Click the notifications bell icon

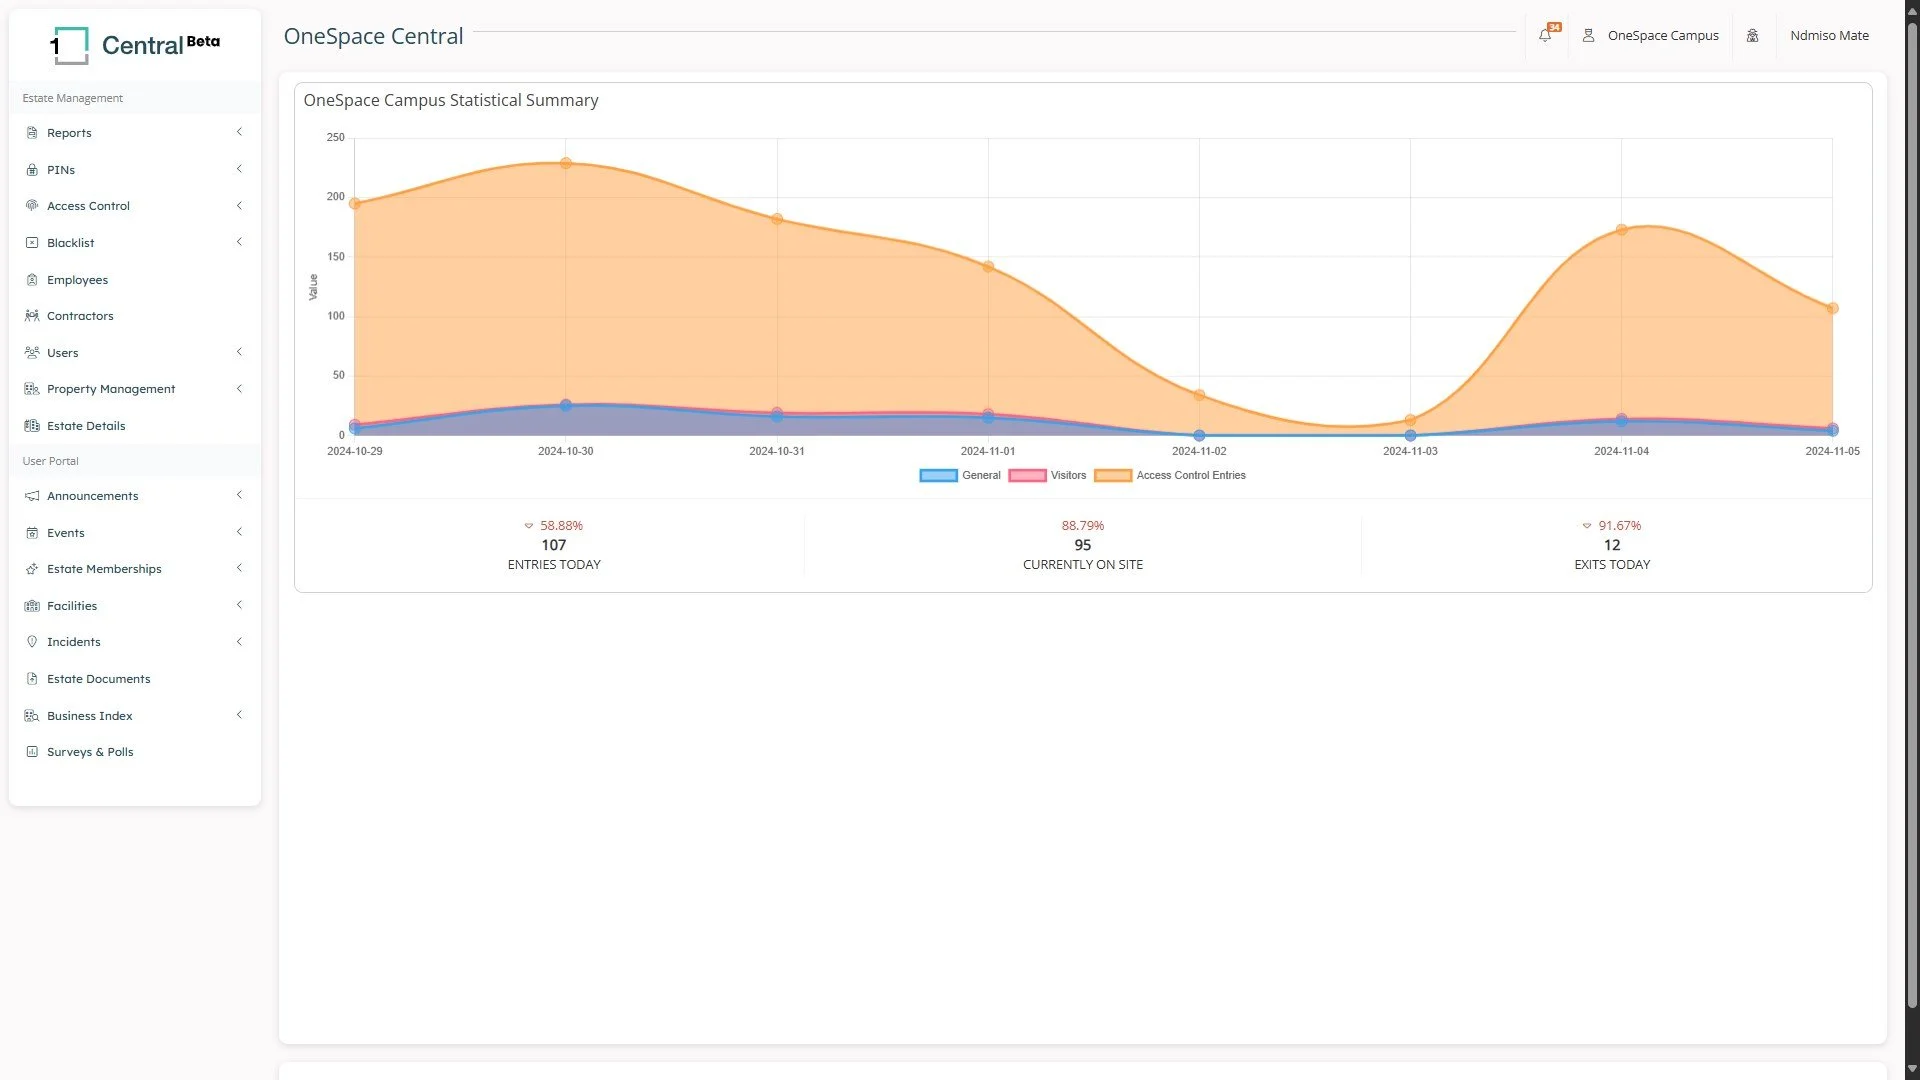1545,36
